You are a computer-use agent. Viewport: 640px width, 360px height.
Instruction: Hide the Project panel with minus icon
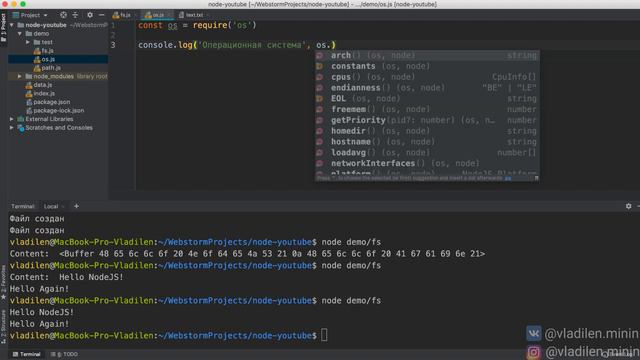click(102, 15)
